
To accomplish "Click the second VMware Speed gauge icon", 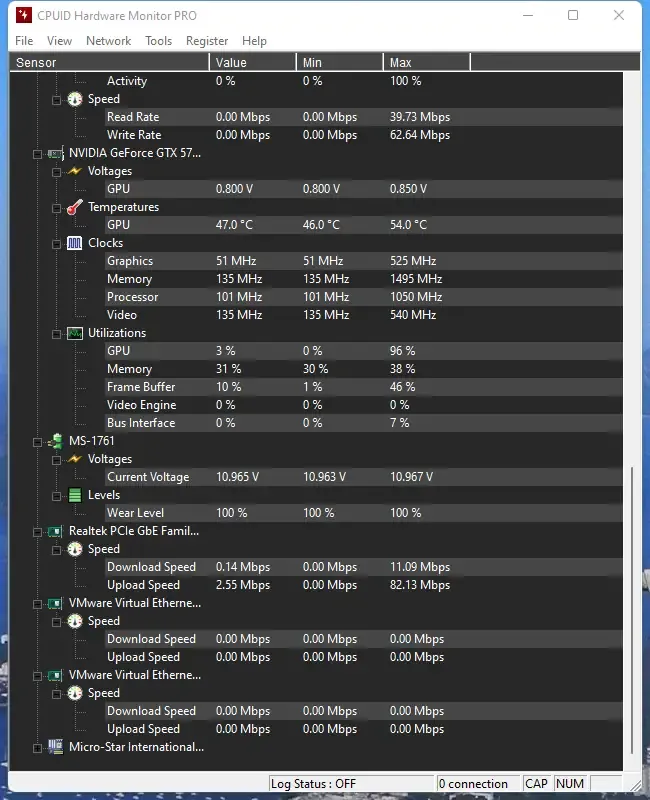I will click(75, 693).
